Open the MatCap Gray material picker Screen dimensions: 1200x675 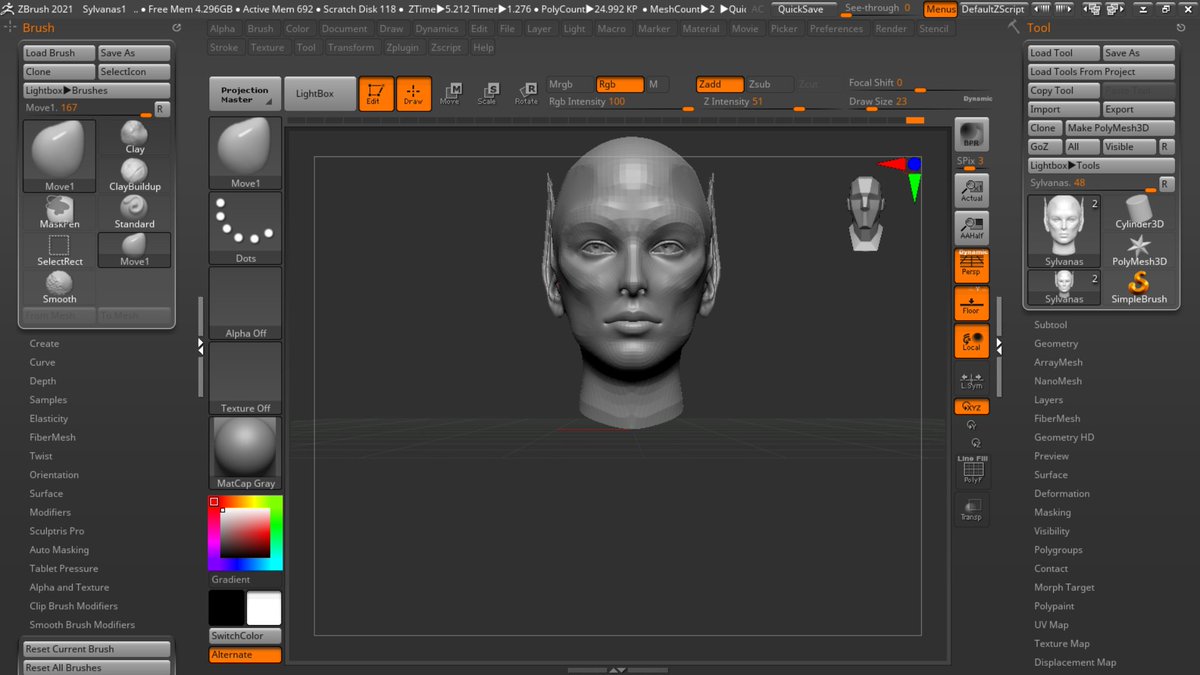coord(245,453)
